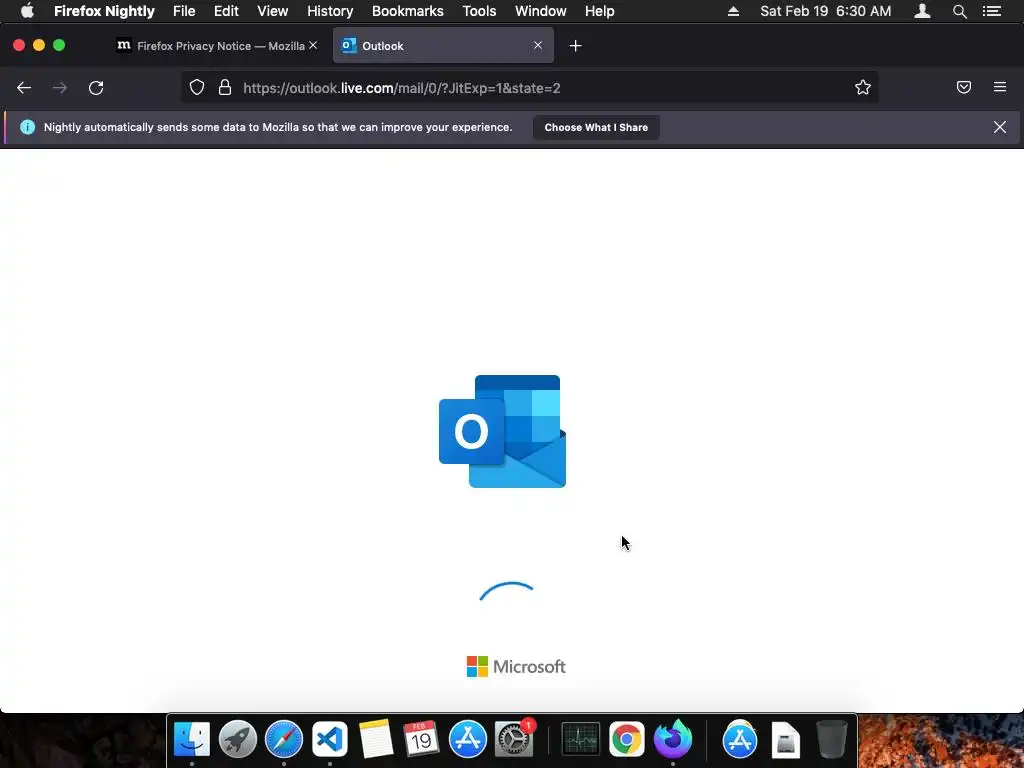Open Finder from the Dock

(x=192, y=739)
